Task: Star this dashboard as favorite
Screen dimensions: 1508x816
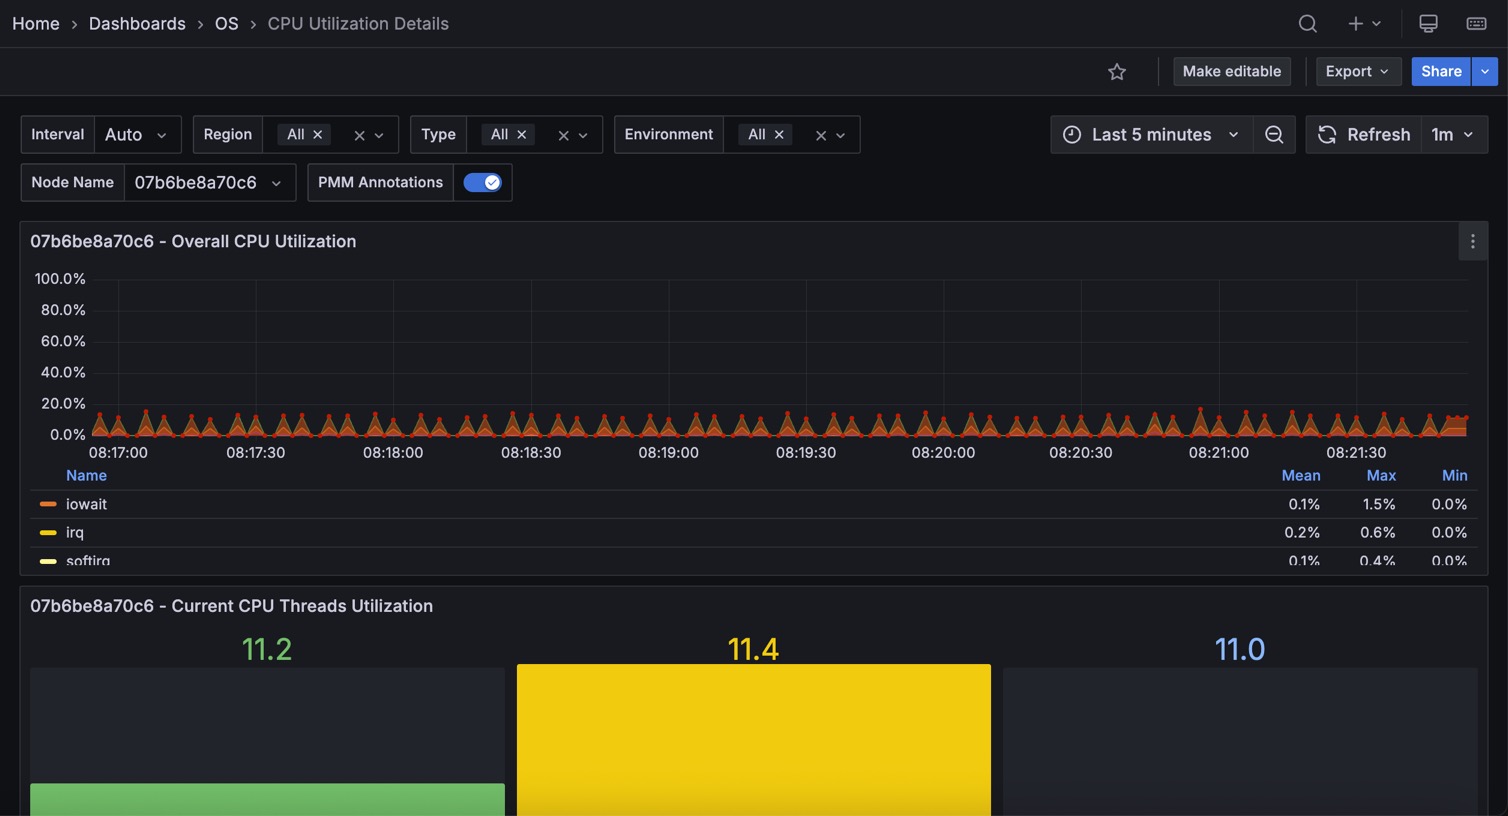Action: pos(1117,71)
